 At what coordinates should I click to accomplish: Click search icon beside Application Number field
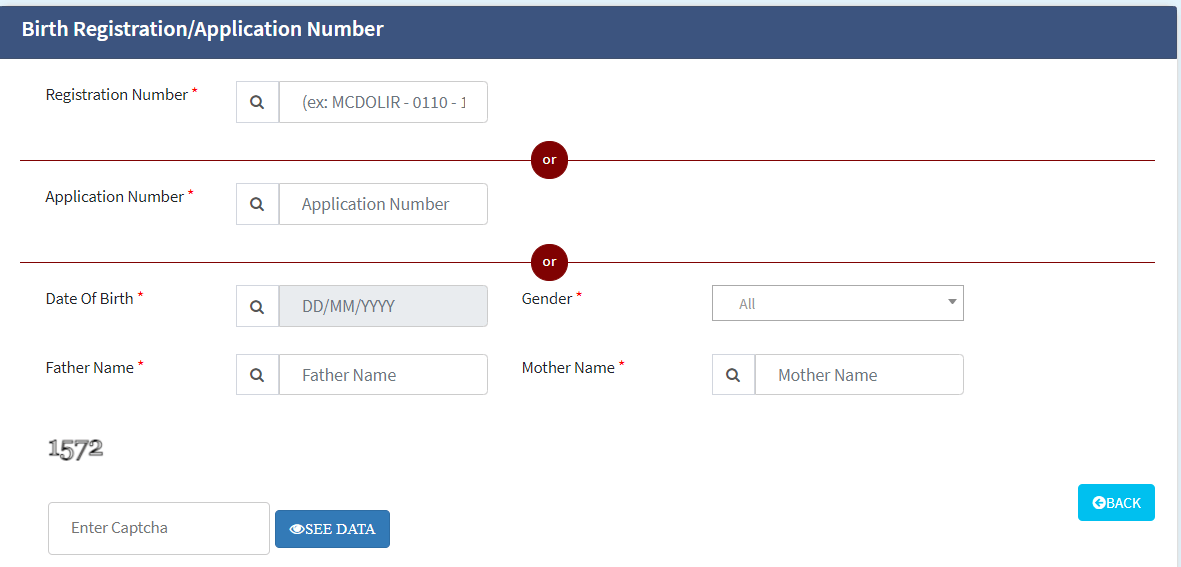tap(257, 204)
